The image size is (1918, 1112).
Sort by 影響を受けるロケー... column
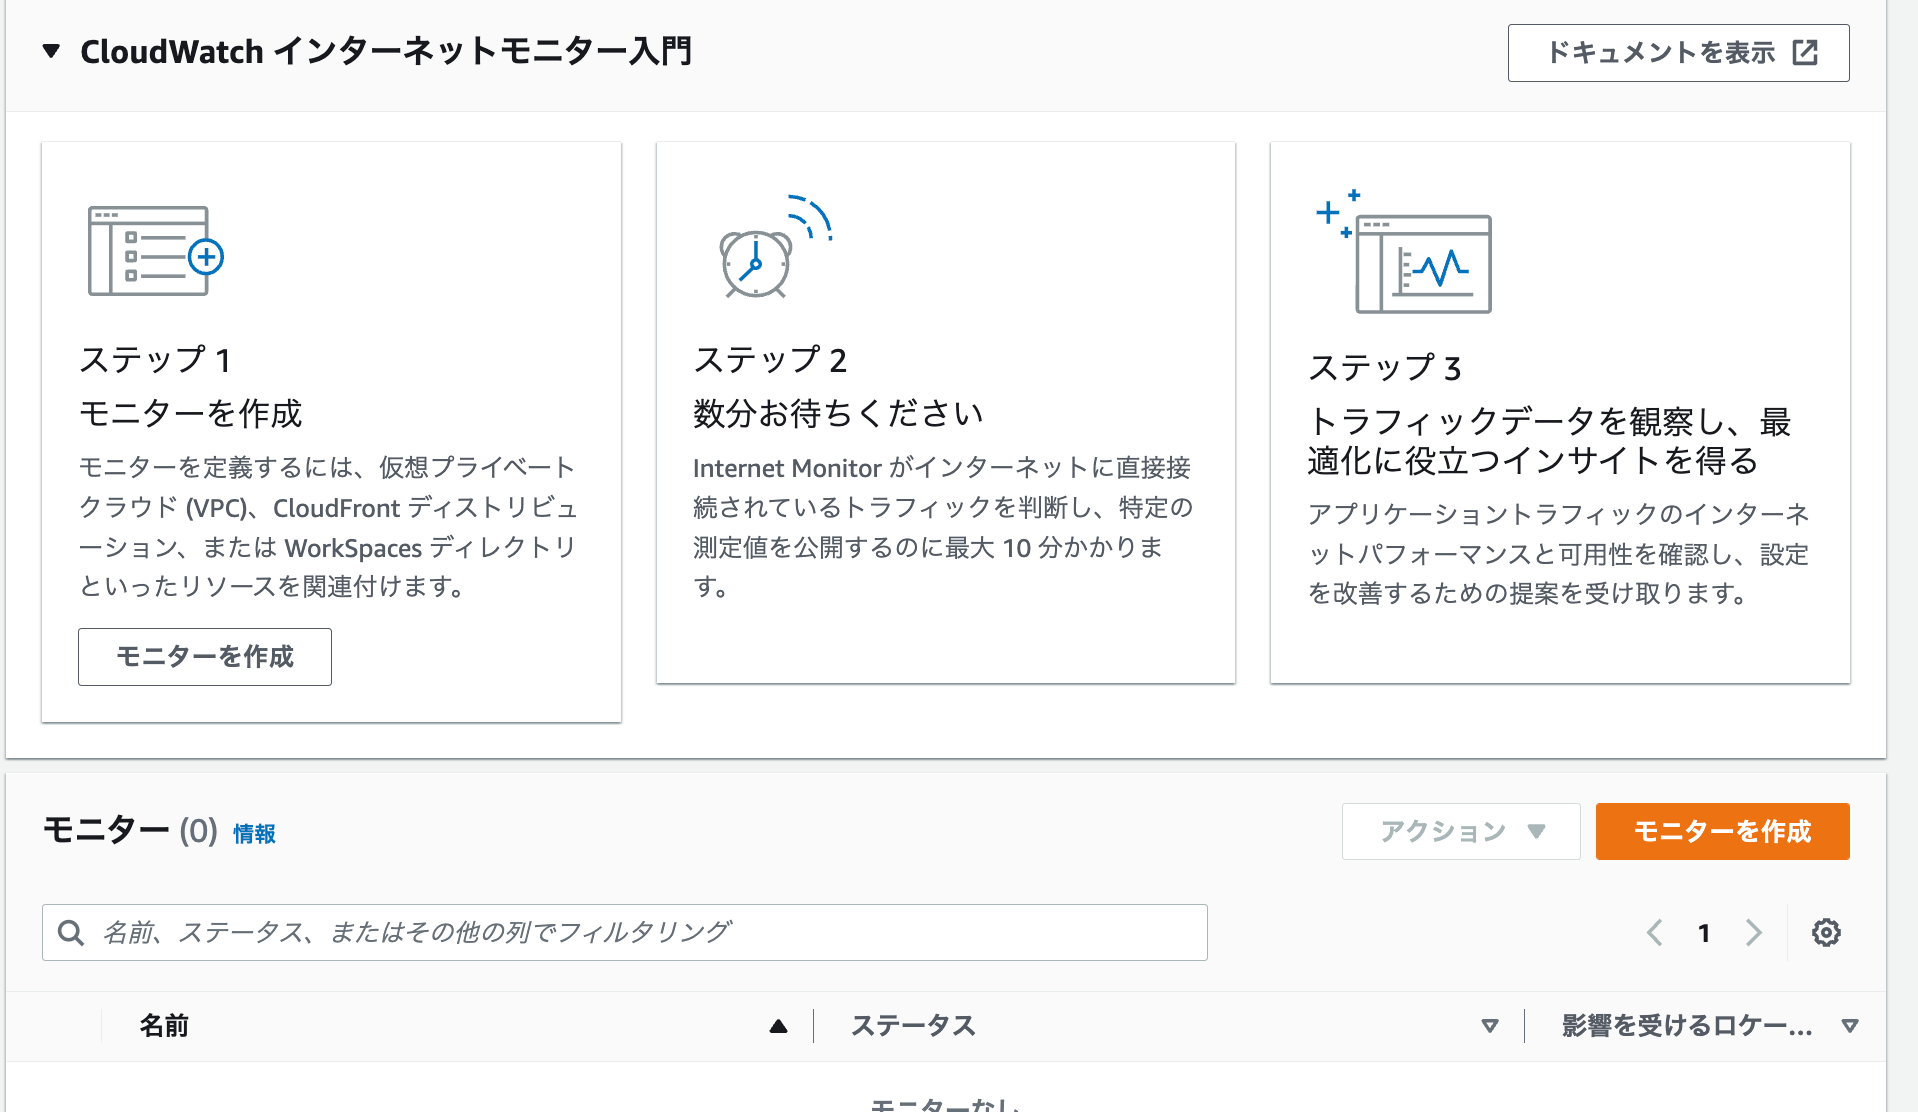click(1687, 1026)
